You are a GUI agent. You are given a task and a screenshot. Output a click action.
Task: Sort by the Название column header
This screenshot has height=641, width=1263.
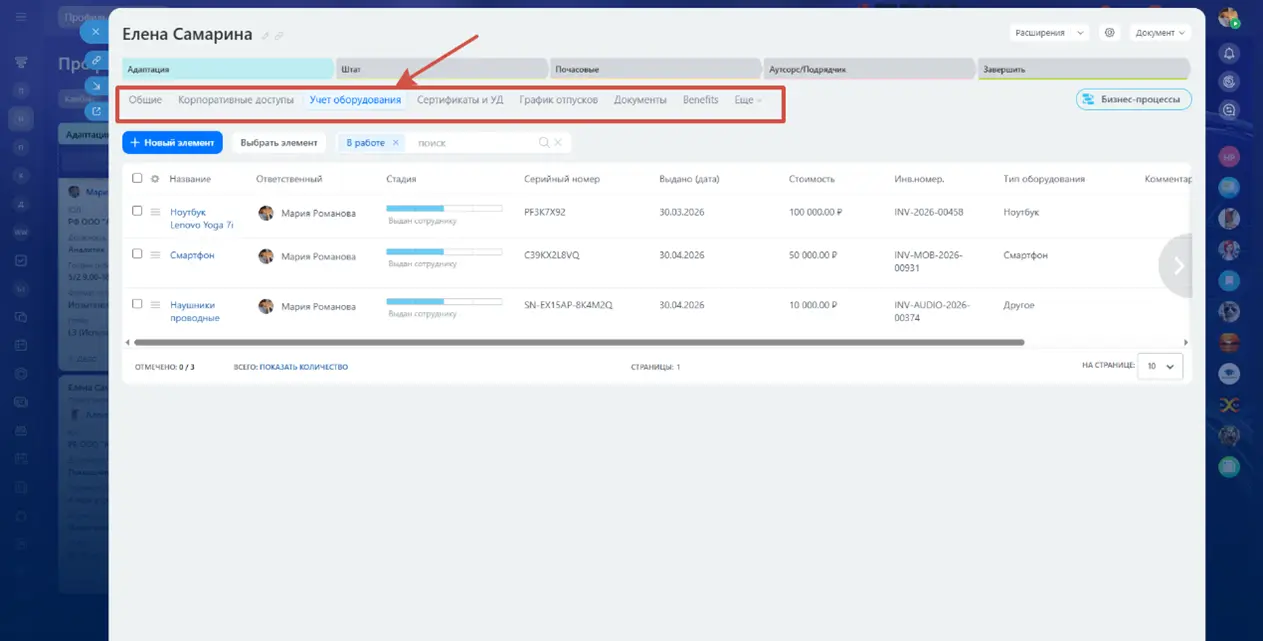(x=190, y=179)
